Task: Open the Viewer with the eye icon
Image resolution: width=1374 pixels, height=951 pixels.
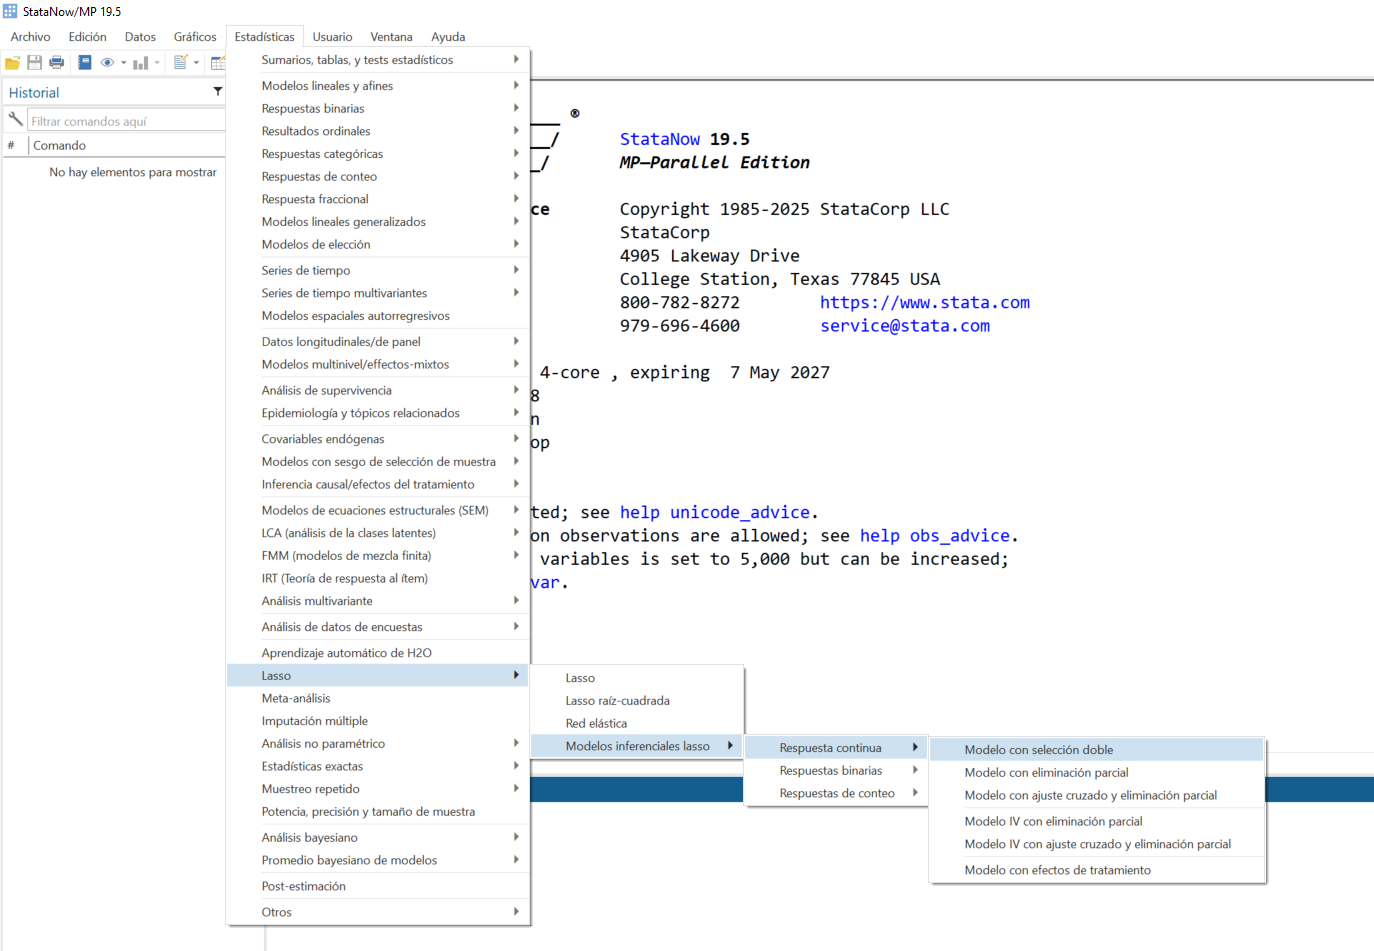Action: click(107, 62)
